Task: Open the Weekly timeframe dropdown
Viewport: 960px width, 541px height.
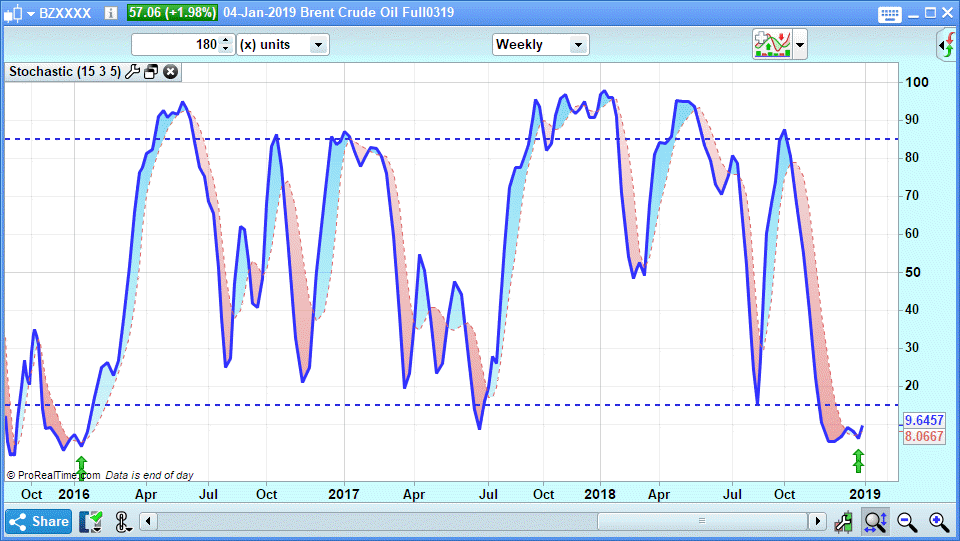Action: [x=541, y=45]
